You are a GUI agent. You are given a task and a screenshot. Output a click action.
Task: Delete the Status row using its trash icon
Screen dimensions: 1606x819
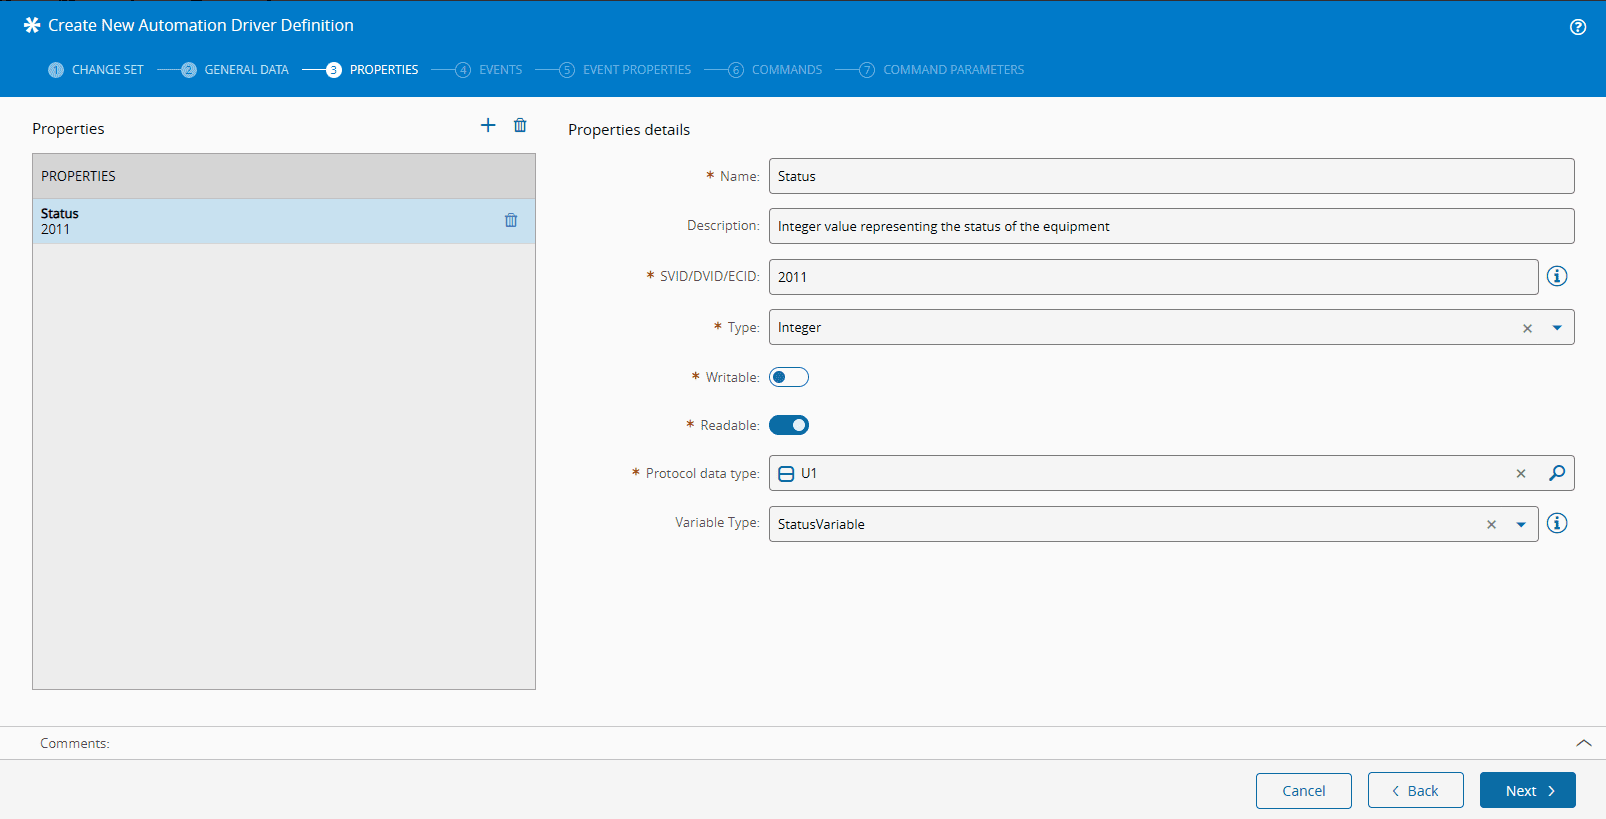[511, 220]
